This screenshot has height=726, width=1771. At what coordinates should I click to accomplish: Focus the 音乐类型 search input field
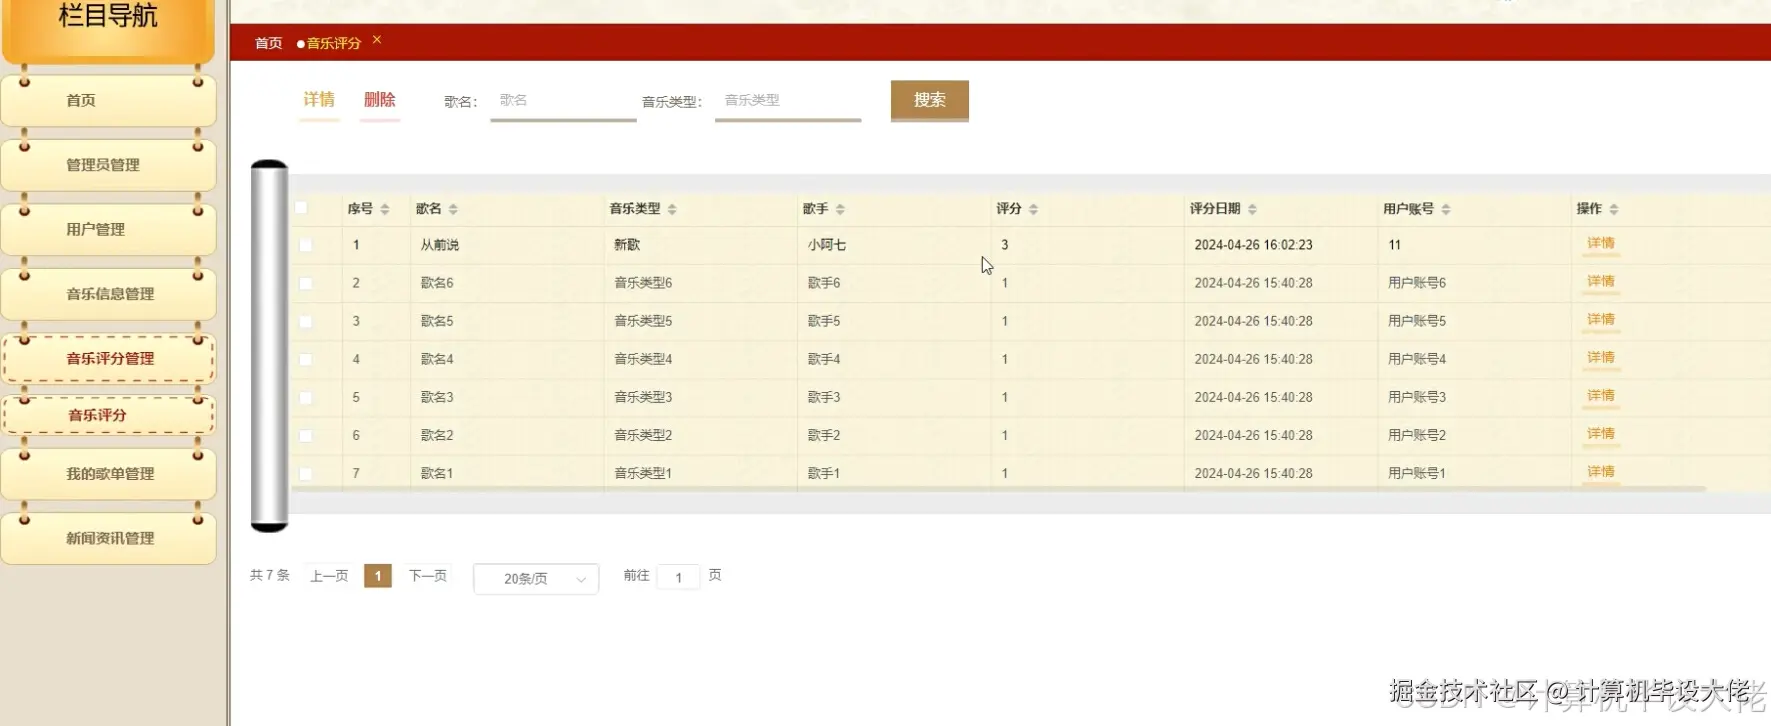coord(788,101)
